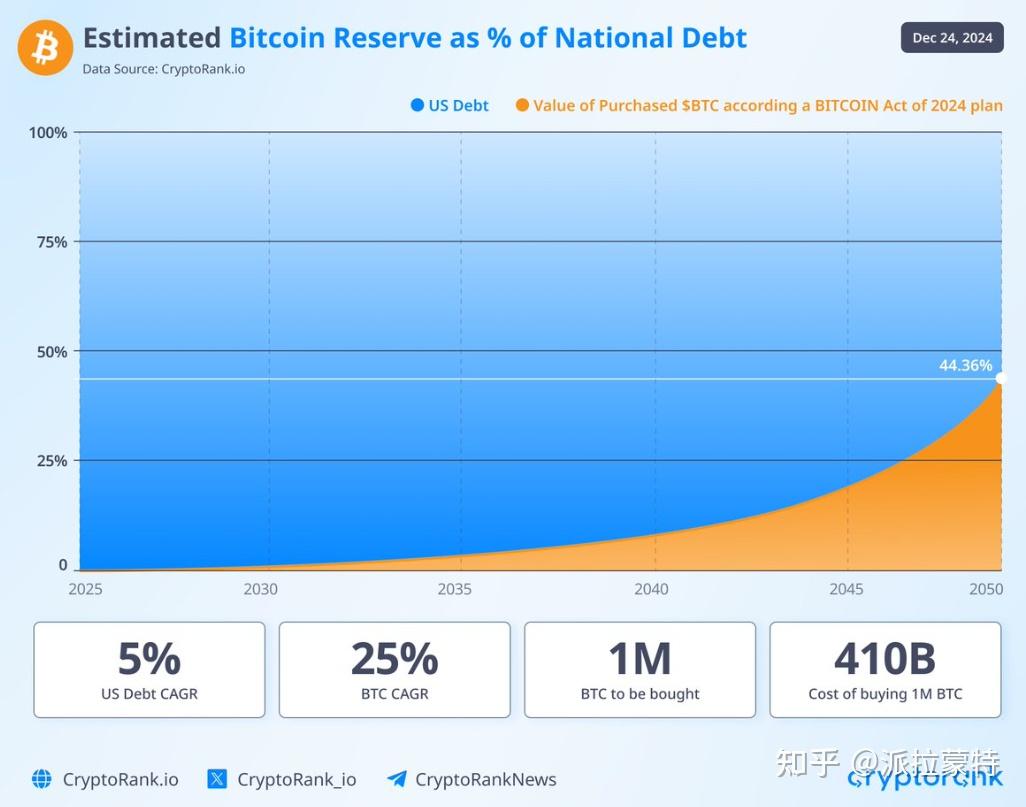Select the 25% BTC CAGR card
This screenshot has height=807, width=1026.
(x=394, y=669)
